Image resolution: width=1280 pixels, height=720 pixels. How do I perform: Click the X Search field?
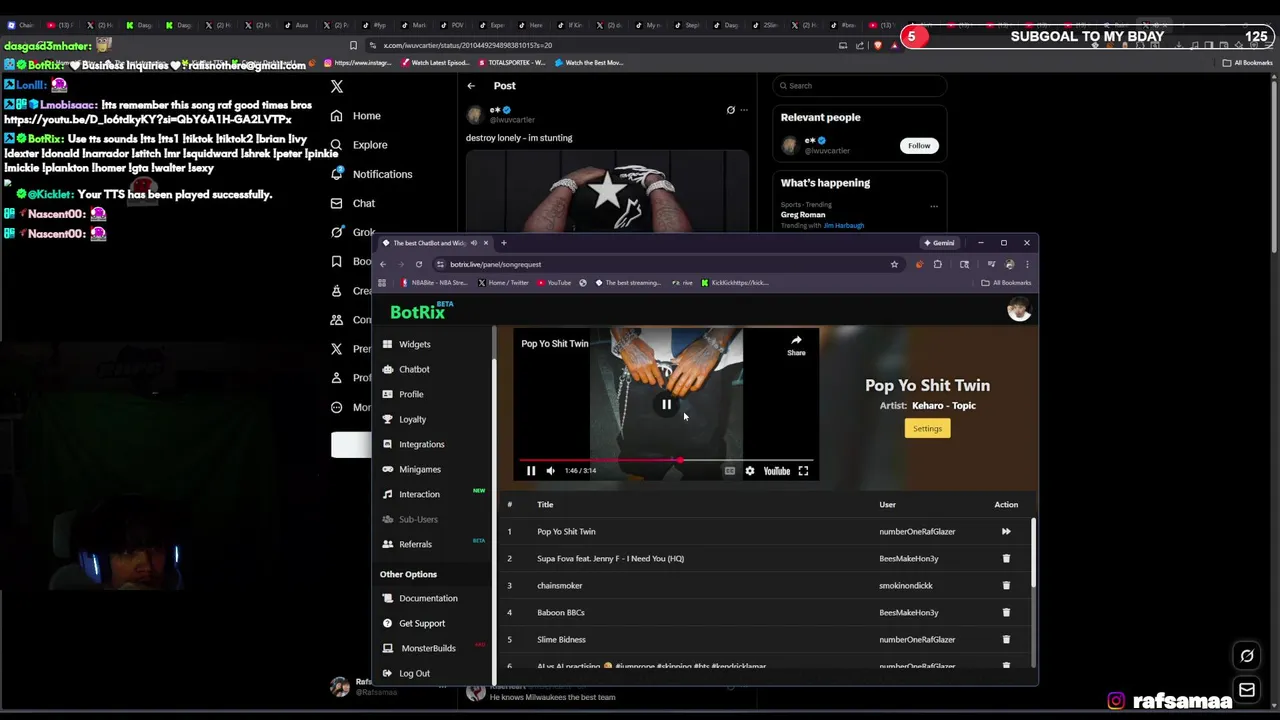click(x=859, y=86)
